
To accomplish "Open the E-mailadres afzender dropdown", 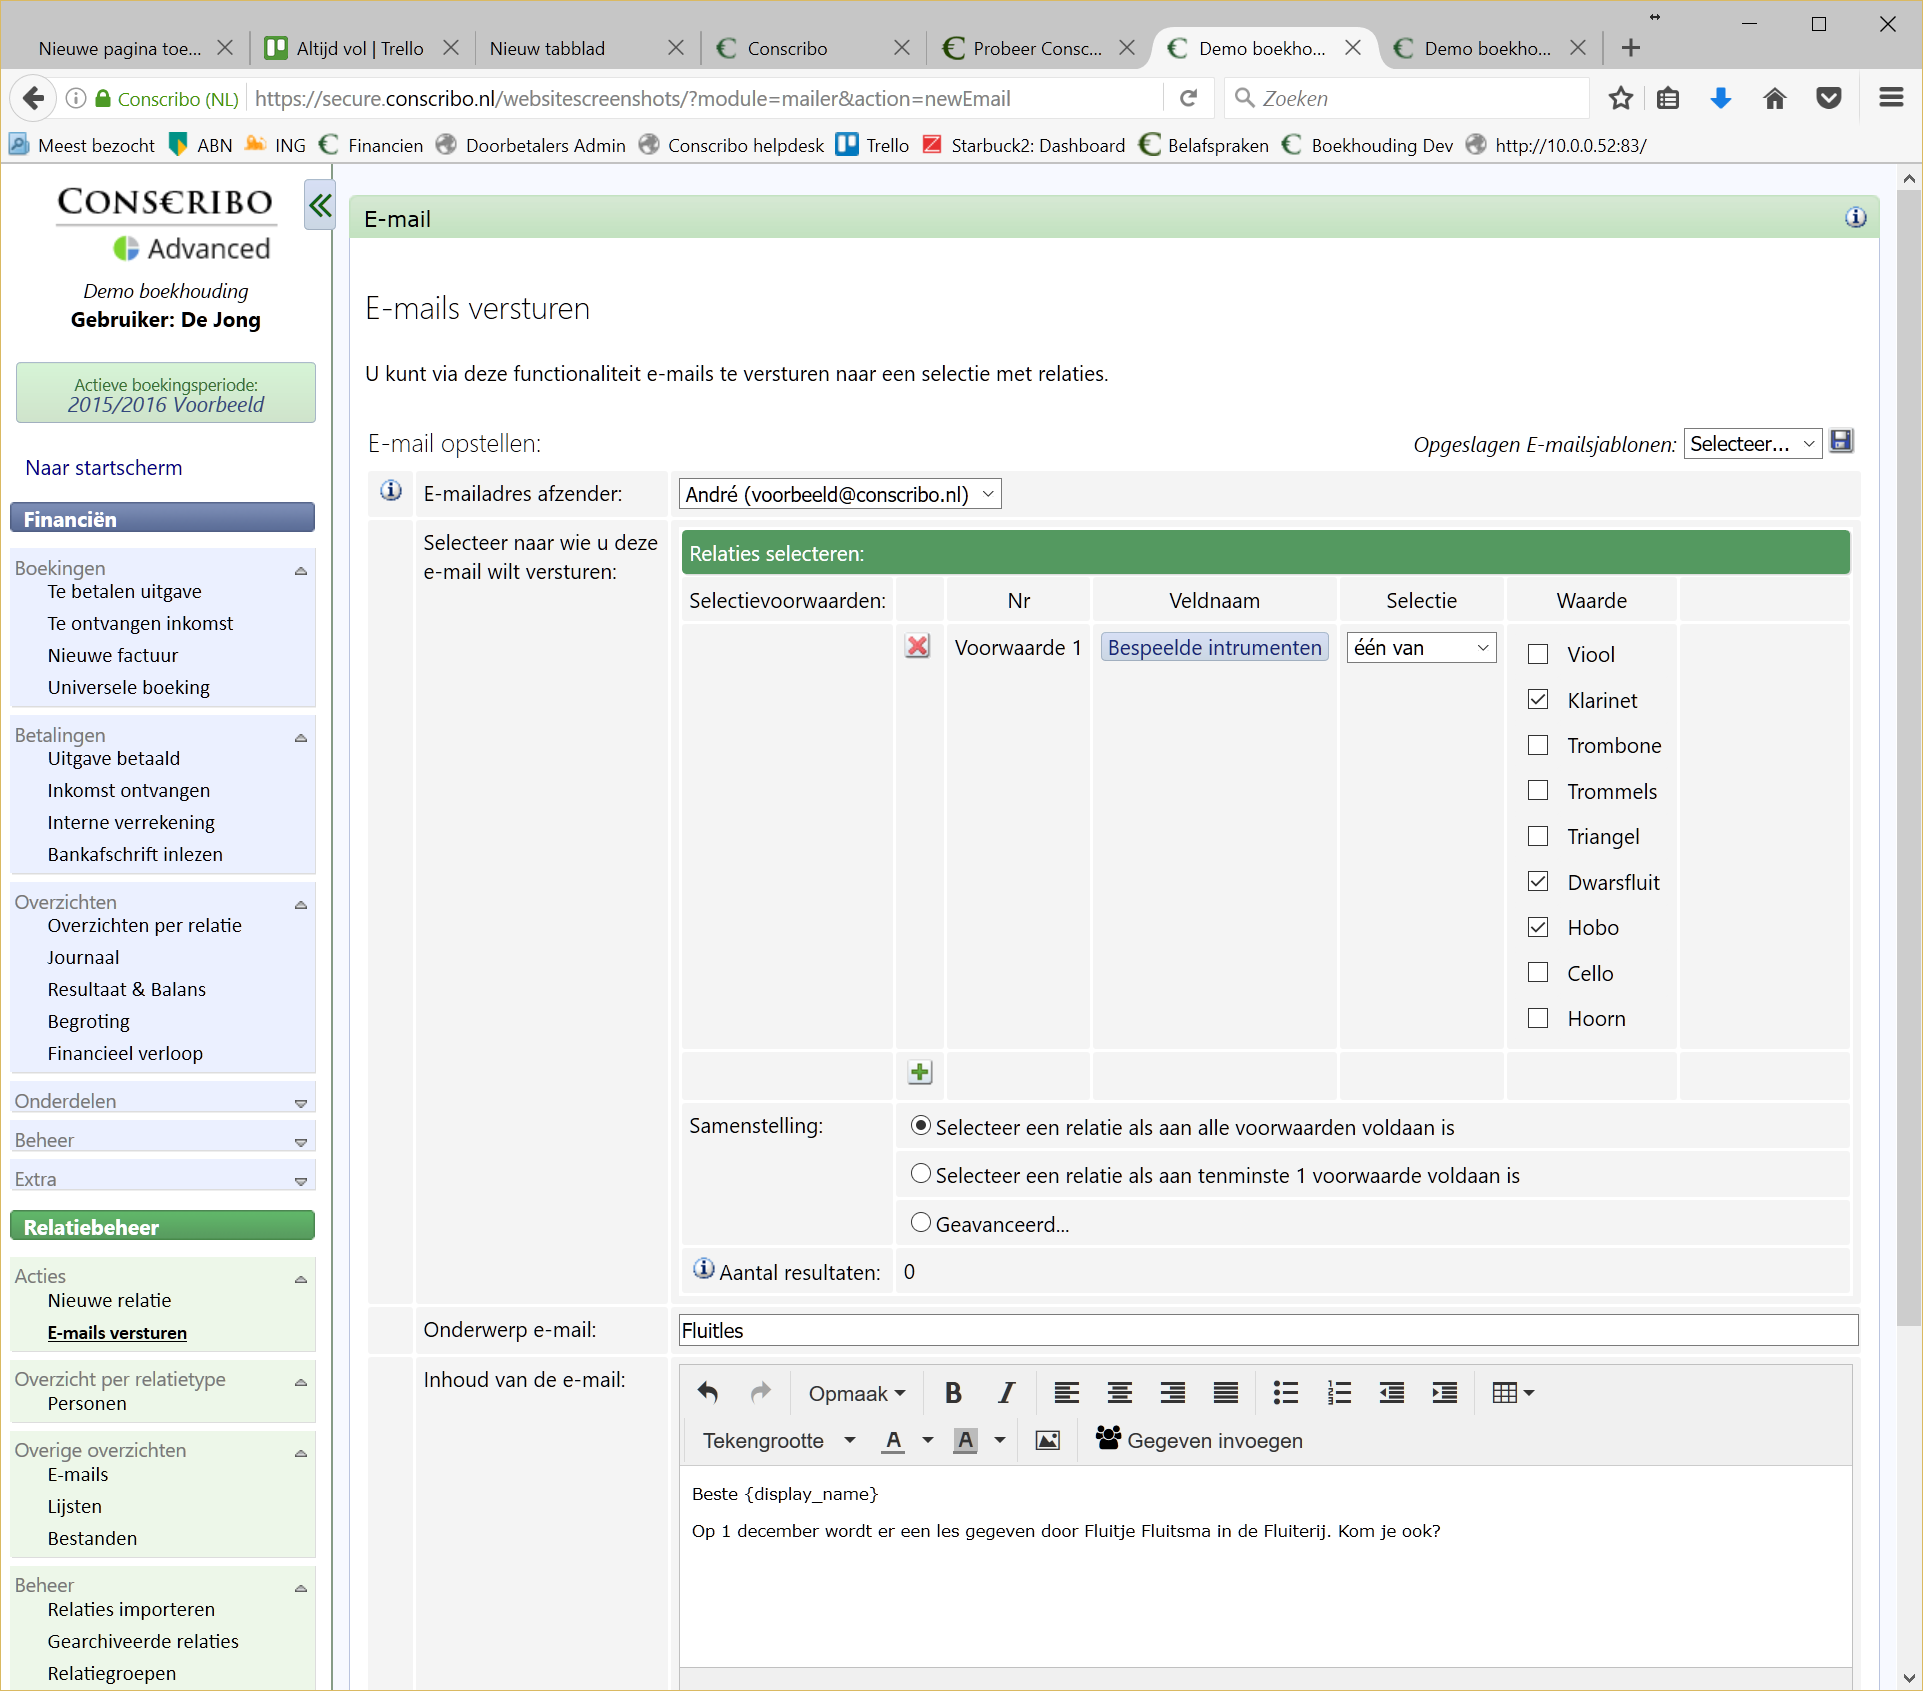I will (x=839, y=494).
